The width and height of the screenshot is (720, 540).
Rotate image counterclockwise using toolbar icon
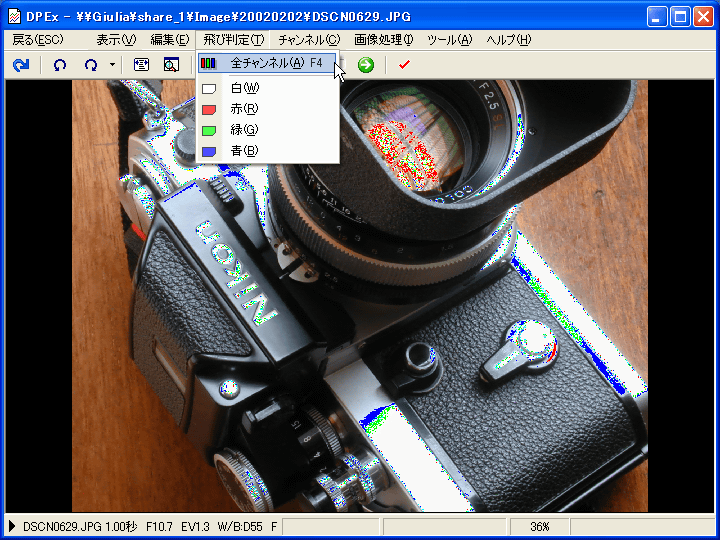61,65
